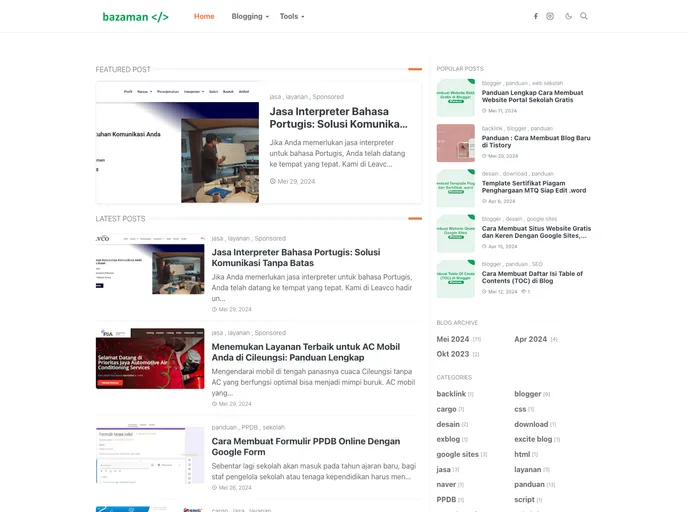Image resolution: width=688 pixels, height=512 pixels.
Task: Toggle dark mode with moon icon
Action: click(x=569, y=16)
